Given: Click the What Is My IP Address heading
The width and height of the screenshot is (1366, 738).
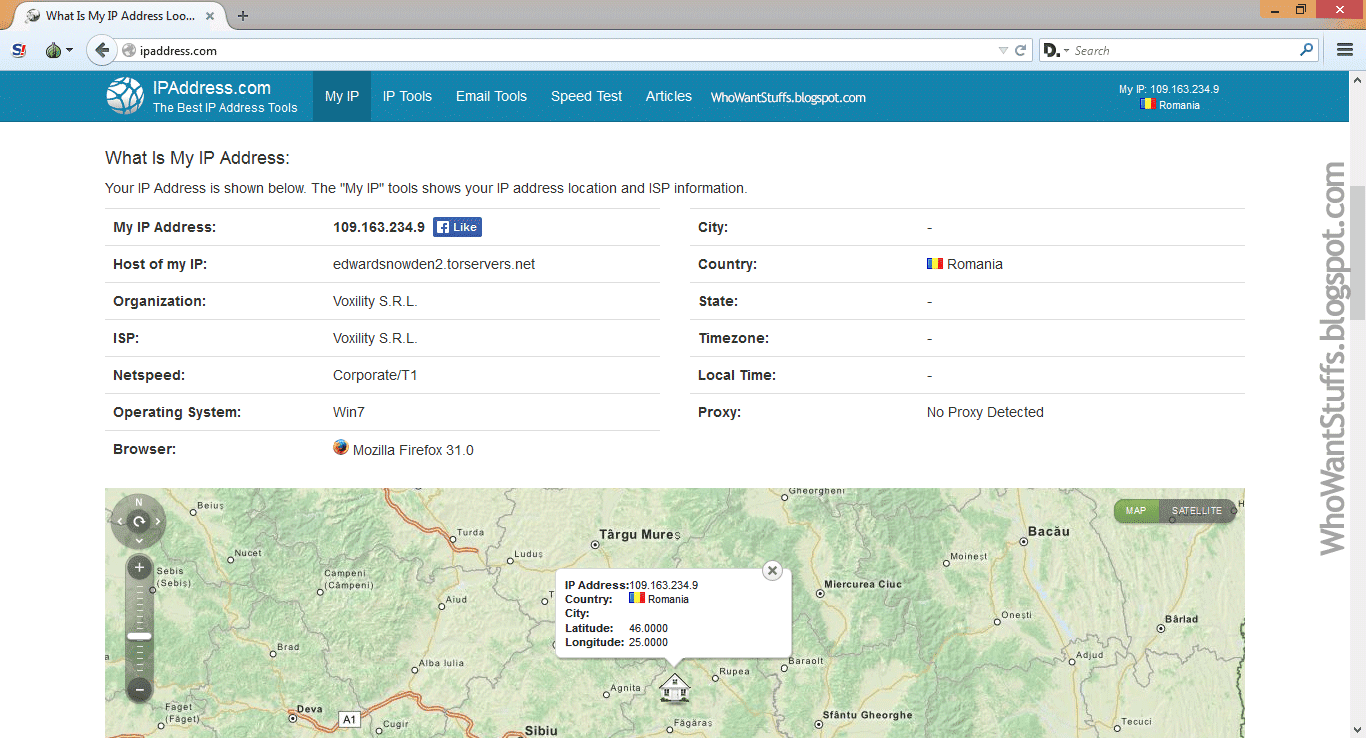Looking at the screenshot, I should [x=197, y=157].
